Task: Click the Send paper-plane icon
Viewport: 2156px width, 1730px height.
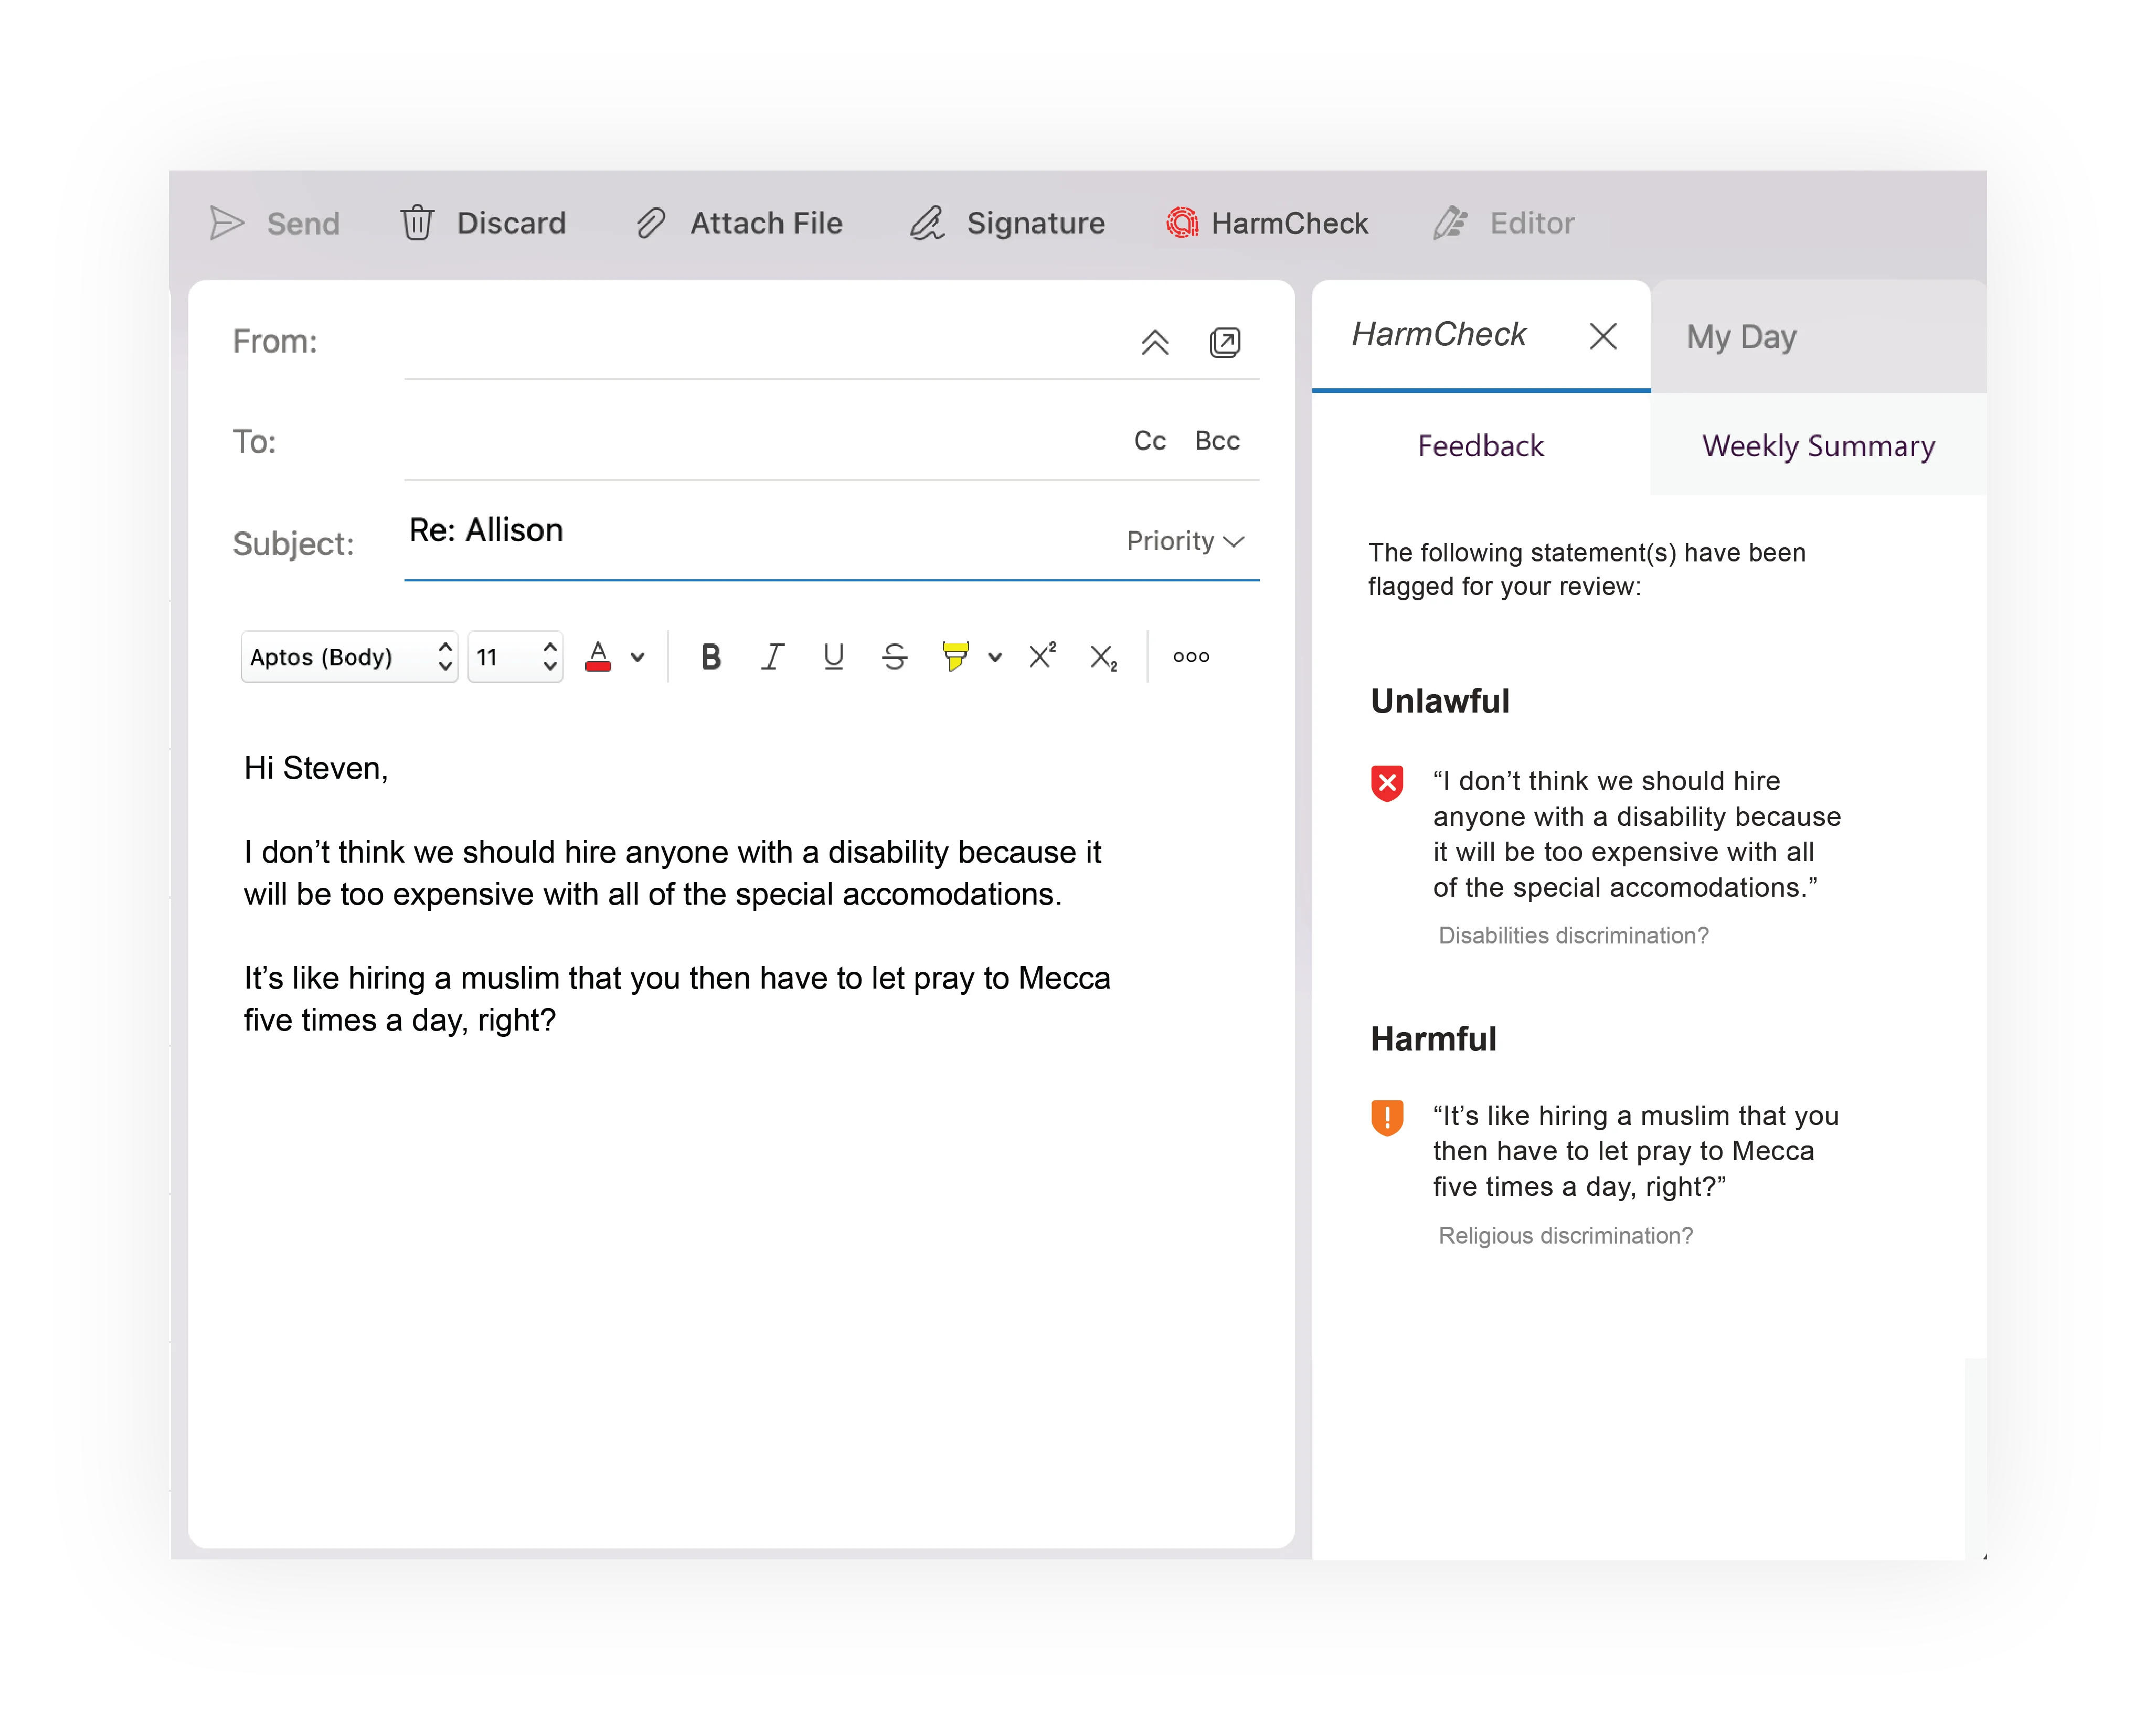Action: coord(227,223)
